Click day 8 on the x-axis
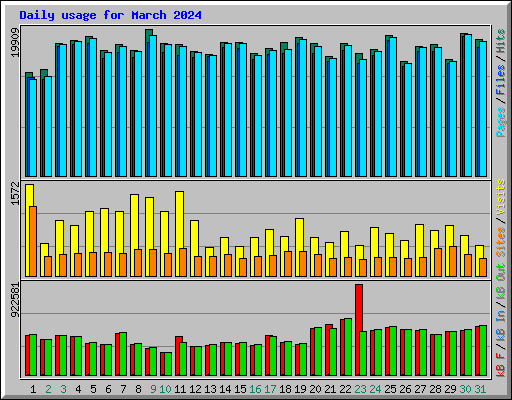The height and width of the screenshot is (400, 512). (x=138, y=389)
